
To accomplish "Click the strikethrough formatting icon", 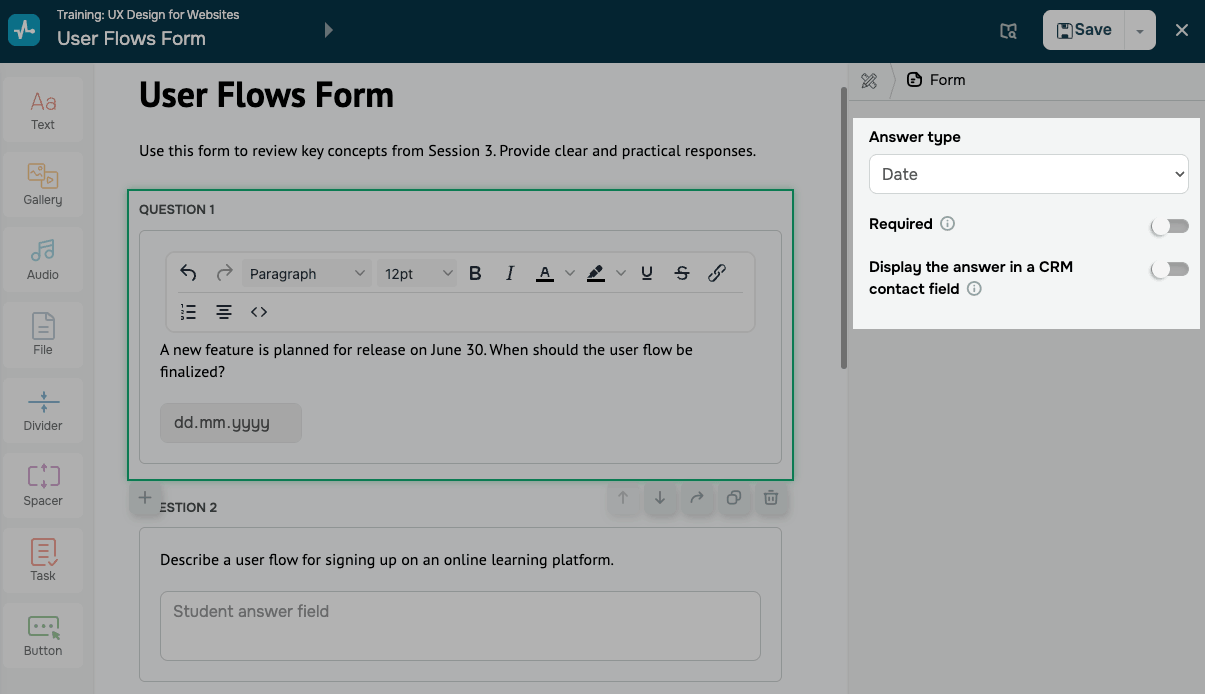I will click(682, 273).
